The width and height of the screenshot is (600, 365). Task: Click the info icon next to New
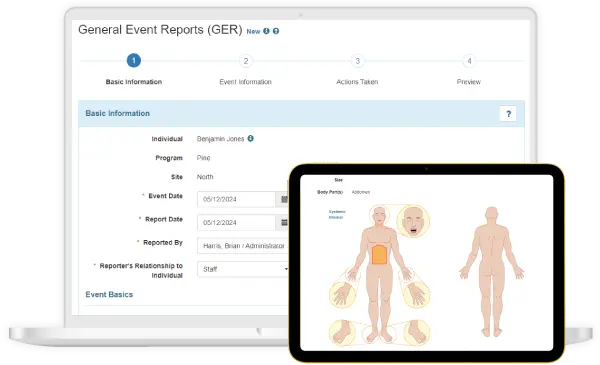pyautogui.click(x=266, y=31)
